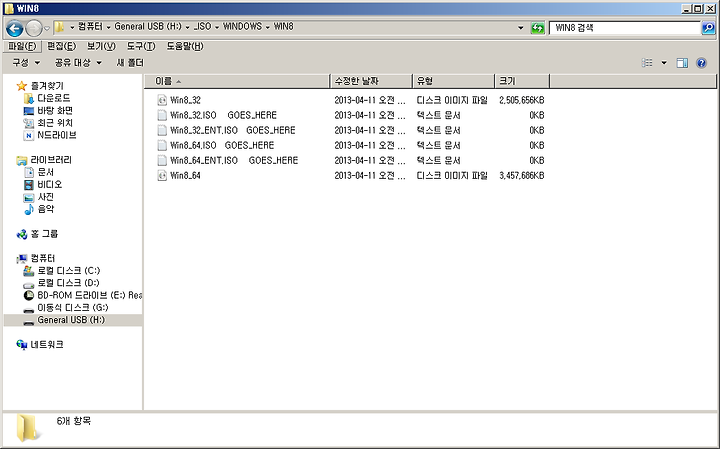Open N드라이브 in favorites
The height and width of the screenshot is (449, 720).
[x=57, y=135]
